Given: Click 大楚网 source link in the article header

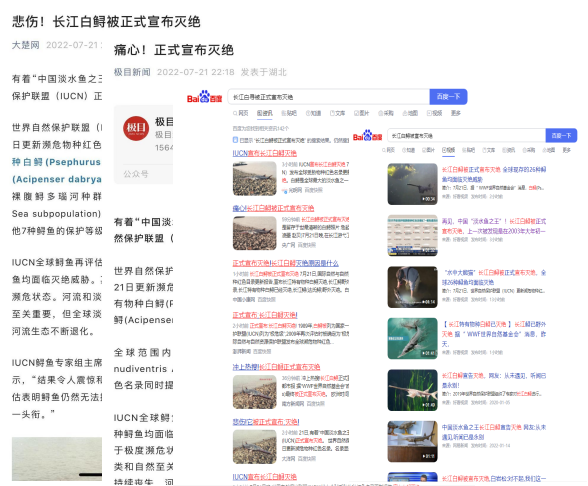Looking at the screenshot, I should [26, 45].
